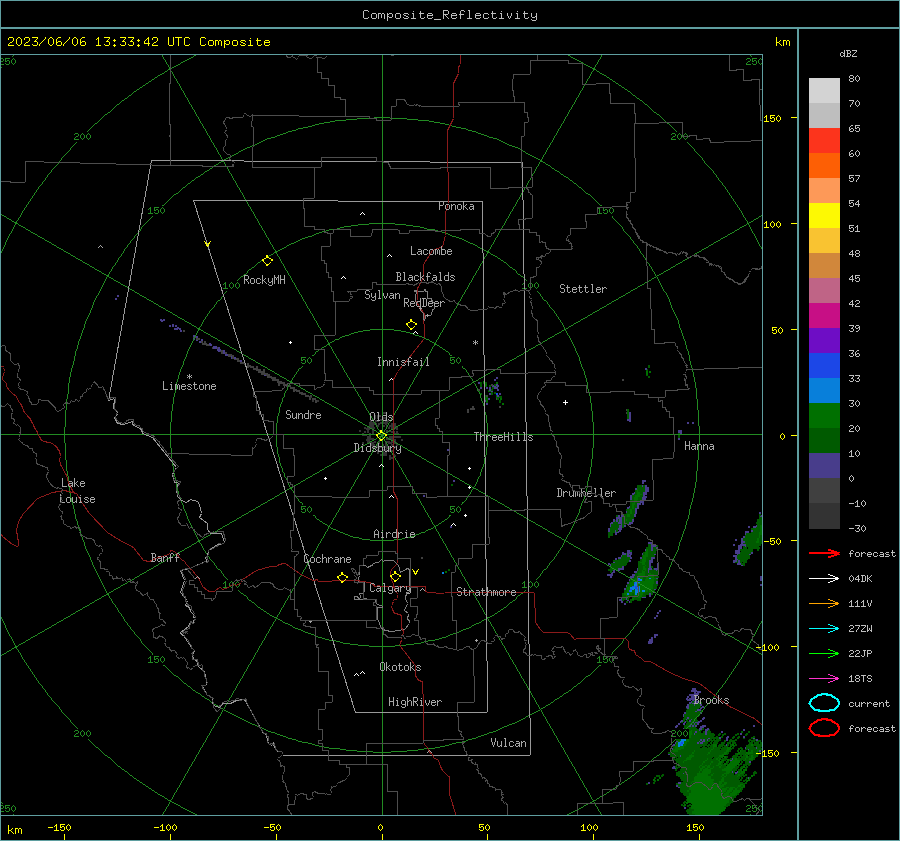
Task: Click the dBZ legend heading
Action: [848, 53]
